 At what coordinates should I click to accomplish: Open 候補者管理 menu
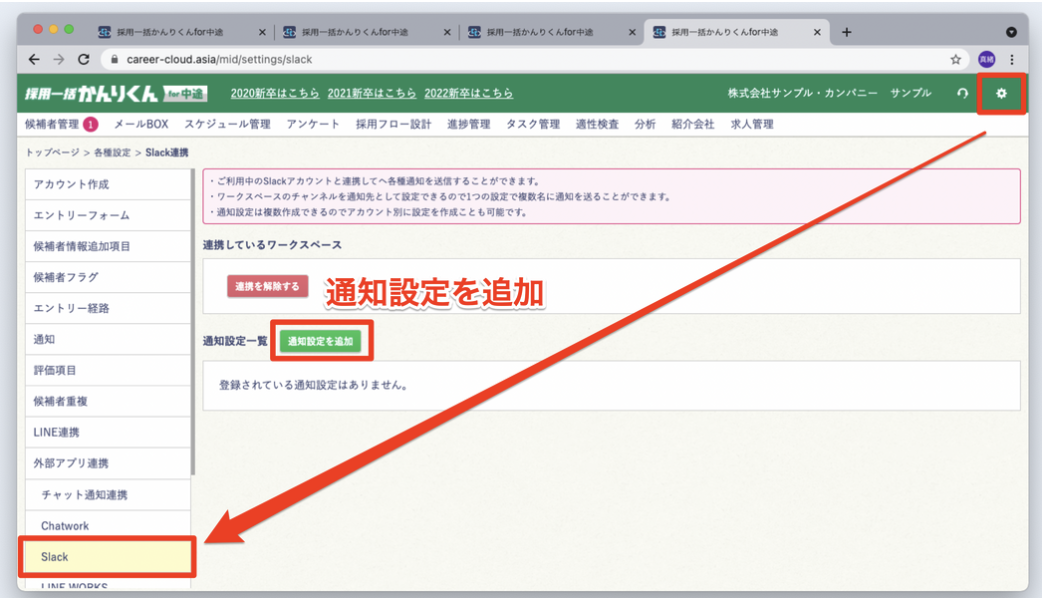52,124
